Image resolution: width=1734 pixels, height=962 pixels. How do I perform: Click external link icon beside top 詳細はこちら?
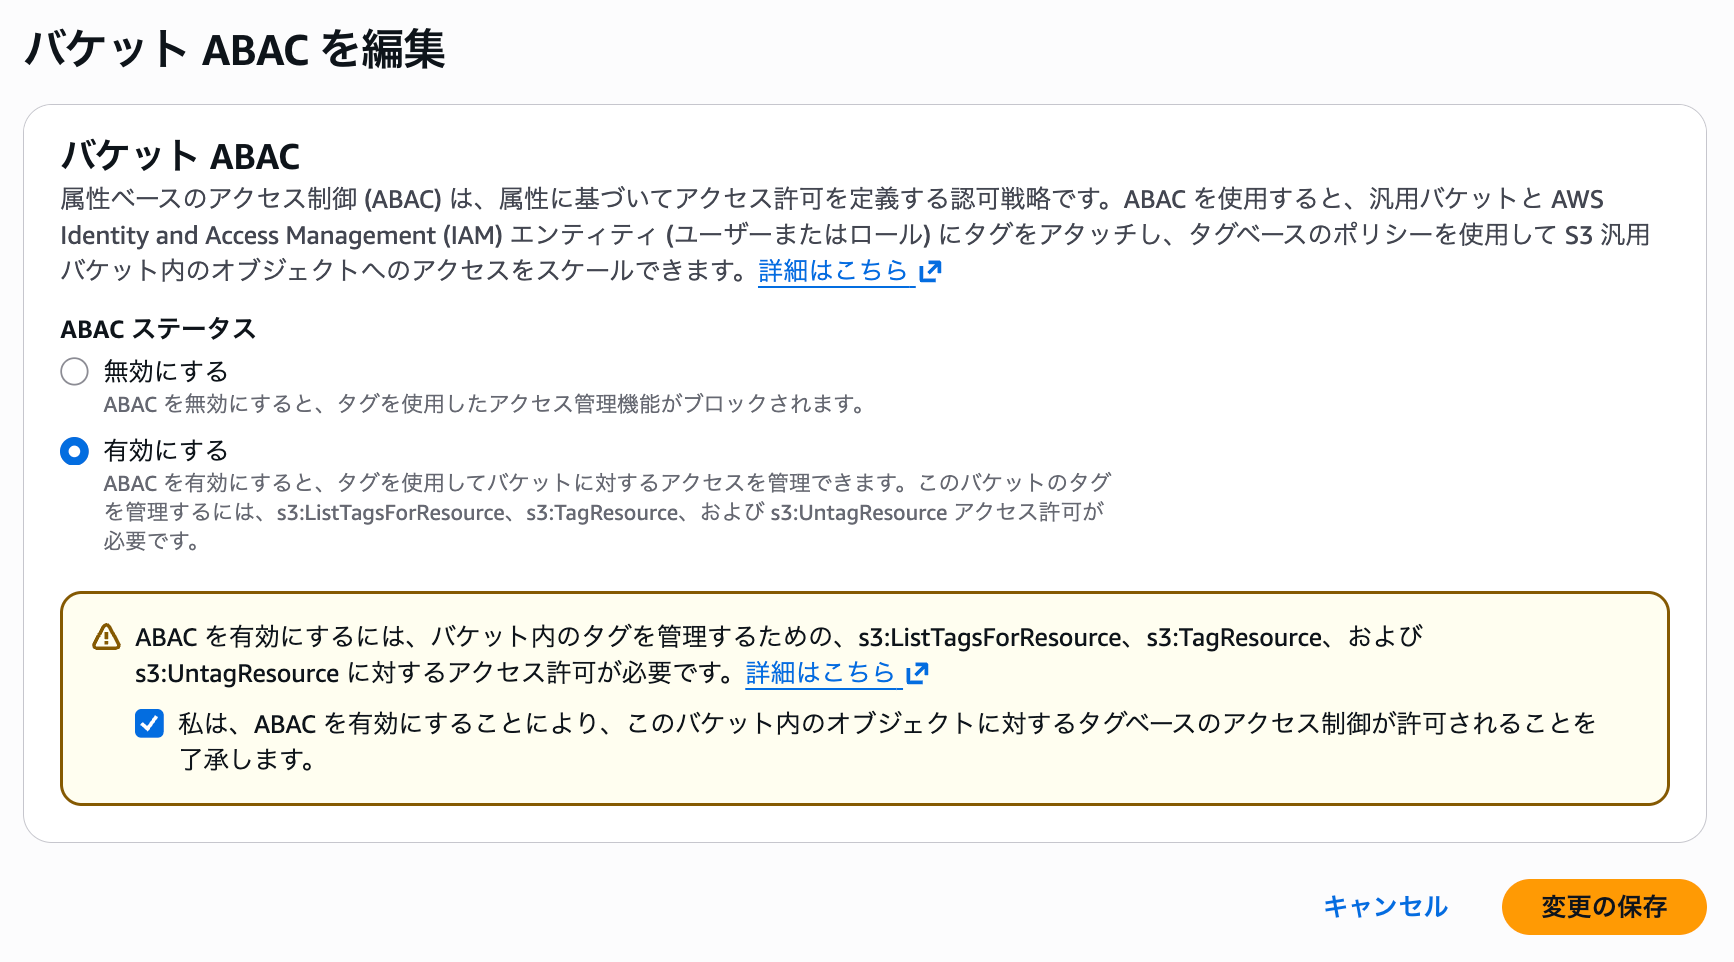pyautogui.click(x=930, y=272)
